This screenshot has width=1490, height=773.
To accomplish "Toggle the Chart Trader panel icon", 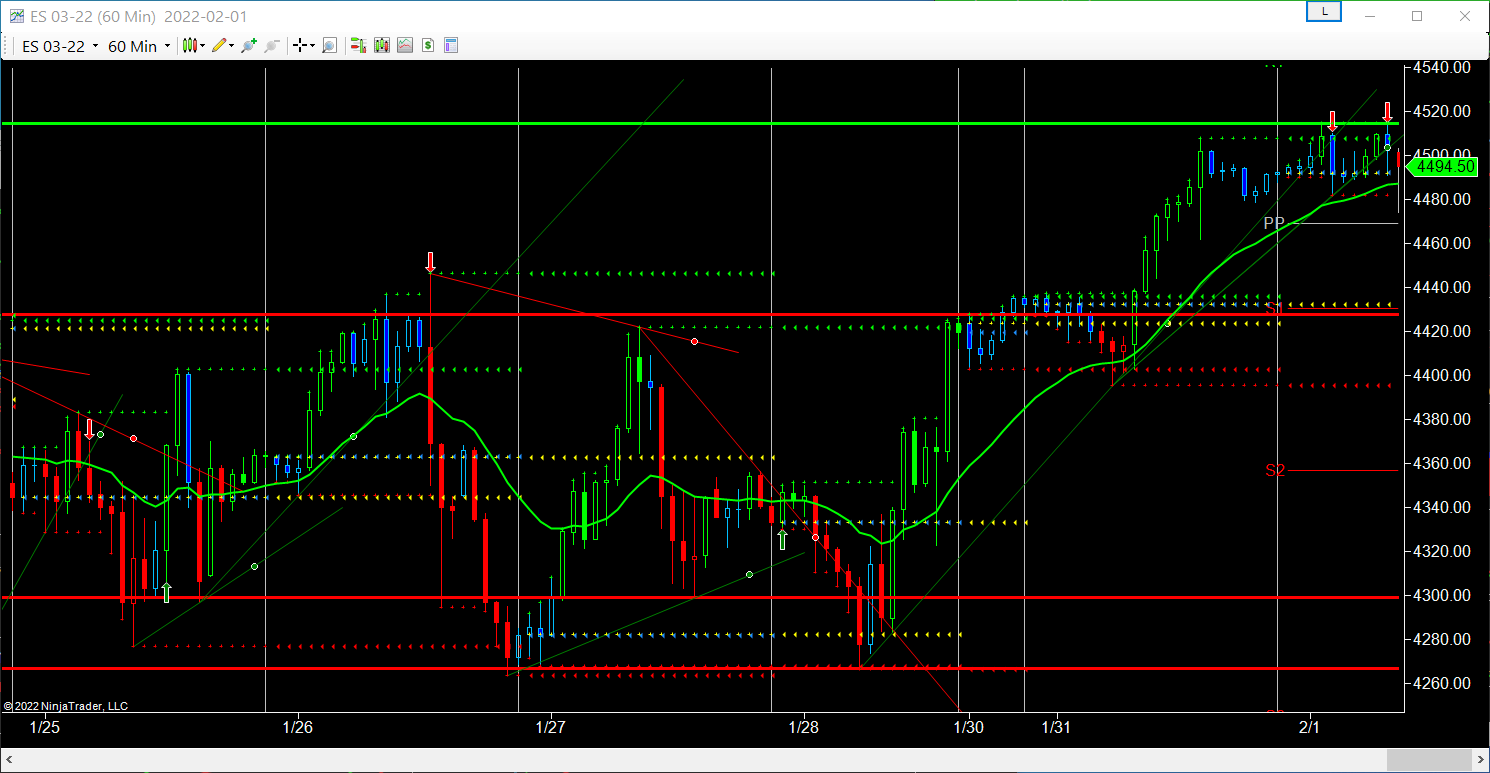I will [358, 45].
